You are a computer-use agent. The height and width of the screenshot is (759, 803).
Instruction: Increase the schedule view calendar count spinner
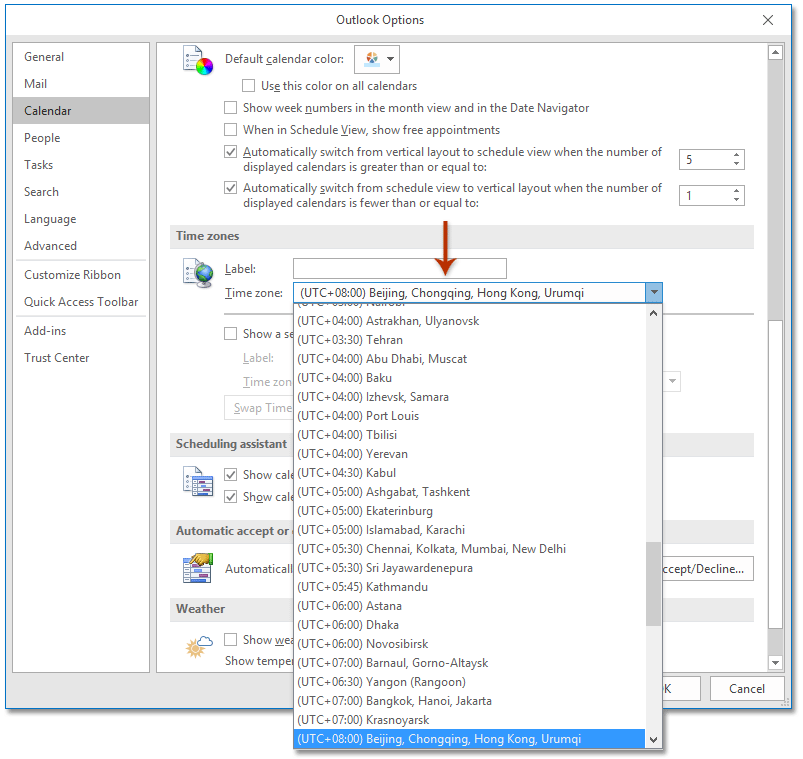[x=737, y=155]
